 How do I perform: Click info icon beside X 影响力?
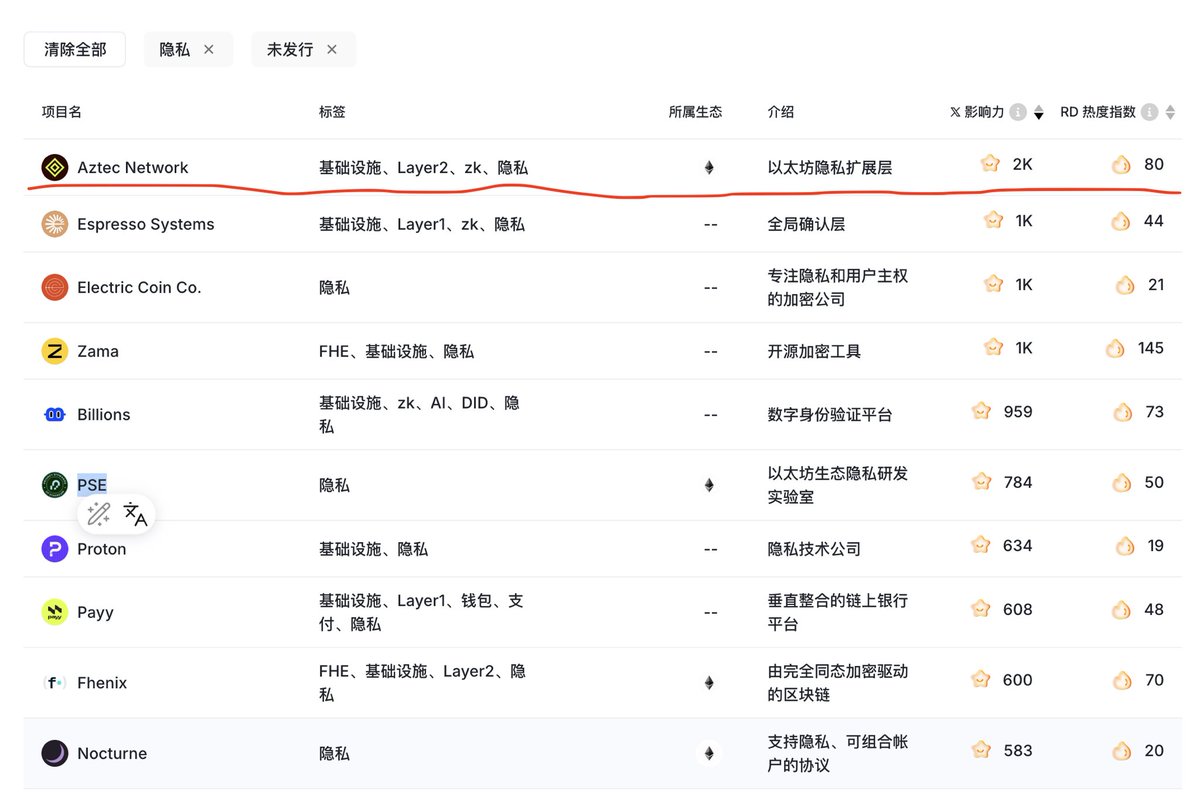coord(1018,112)
